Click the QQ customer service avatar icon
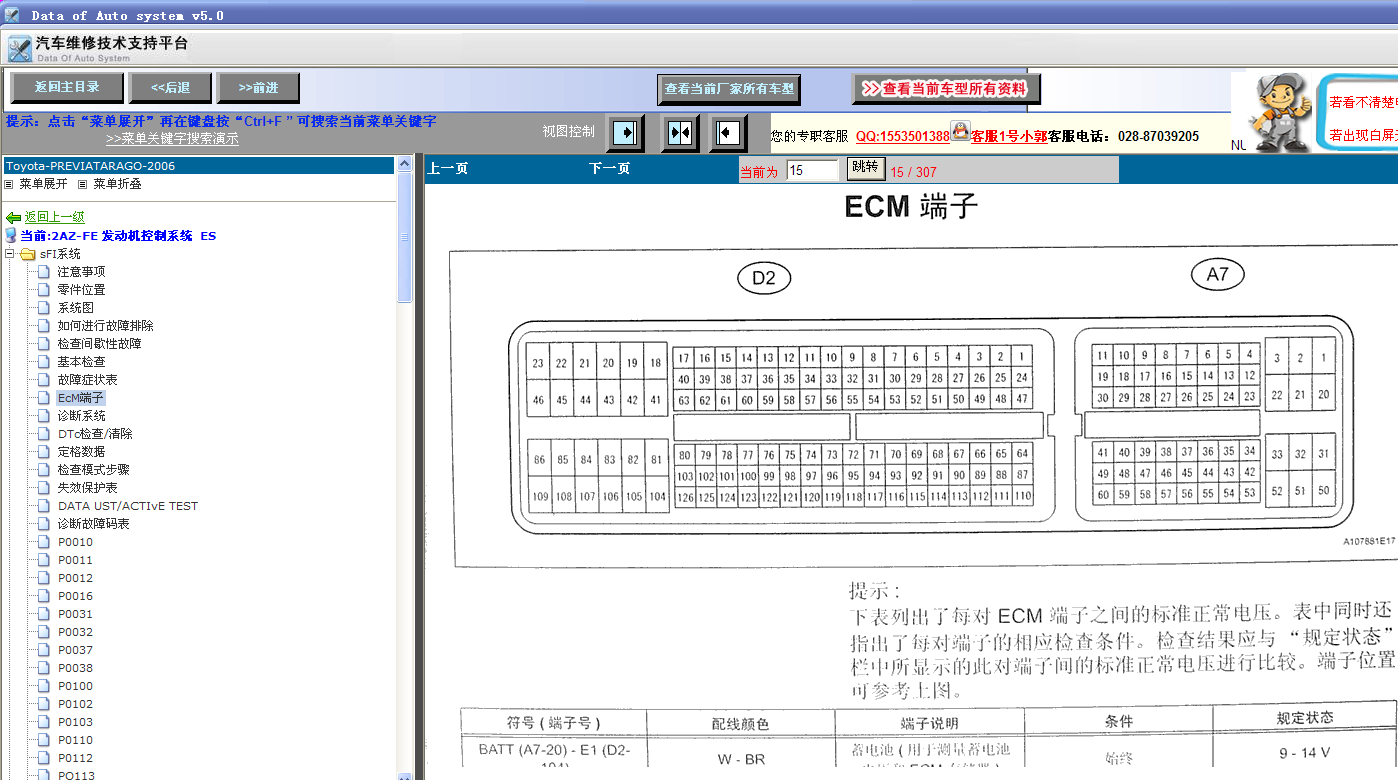The width and height of the screenshot is (1398, 780). coord(960,131)
